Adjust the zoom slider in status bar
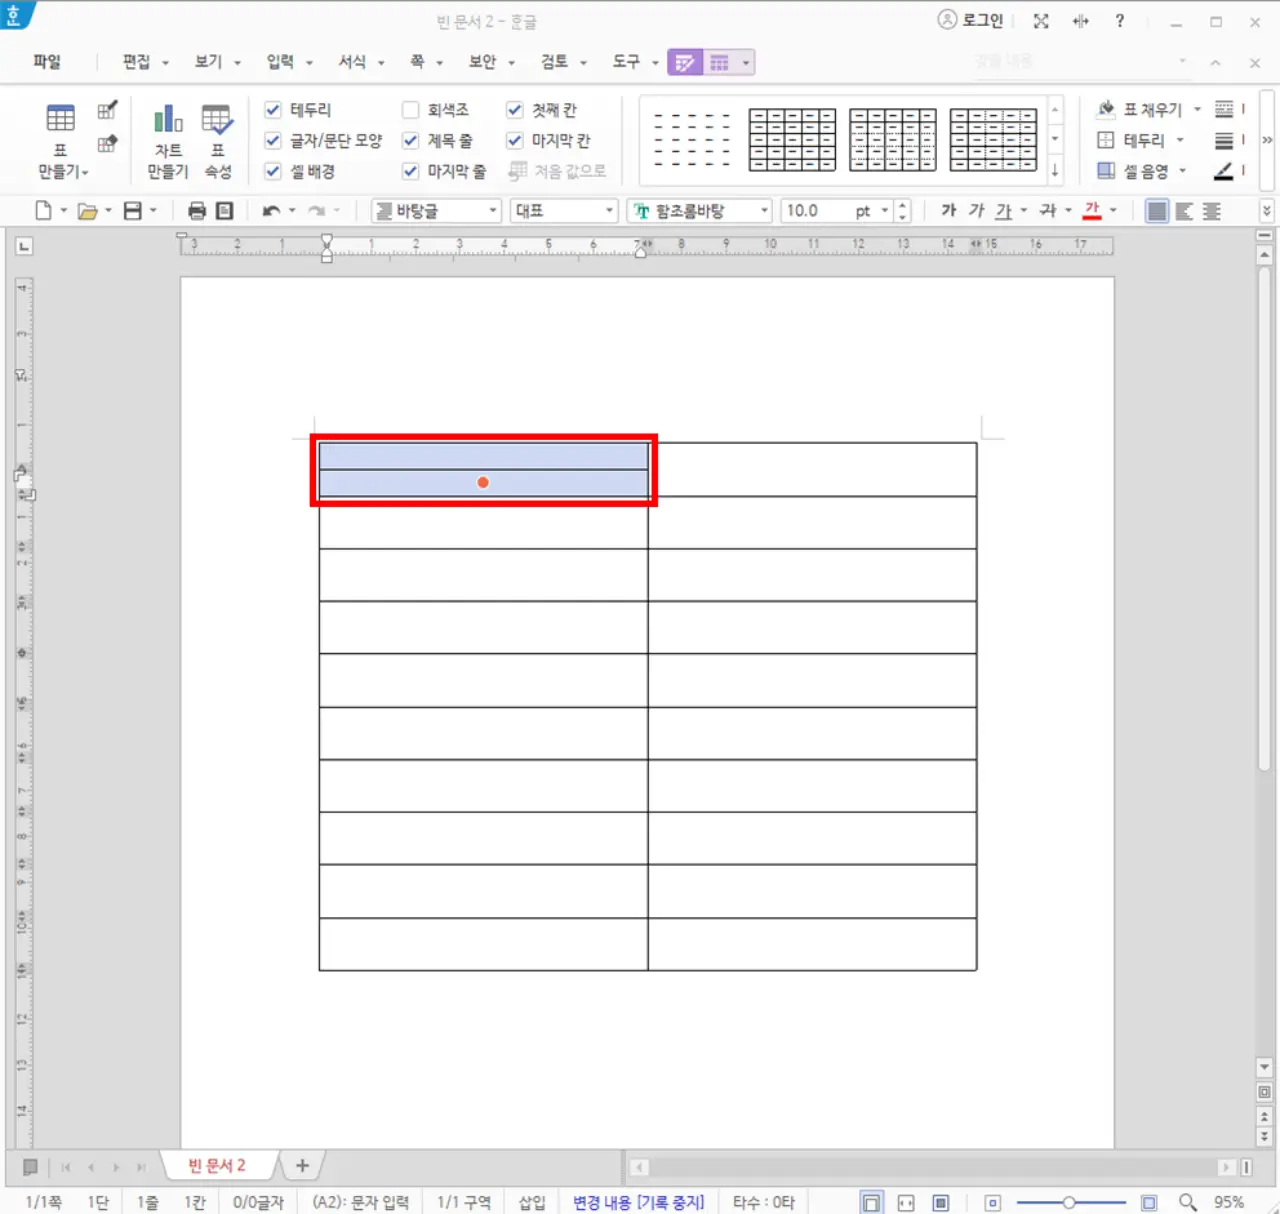Viewport: 1280px width, 1214px height. click(x=1069, y=1202)
